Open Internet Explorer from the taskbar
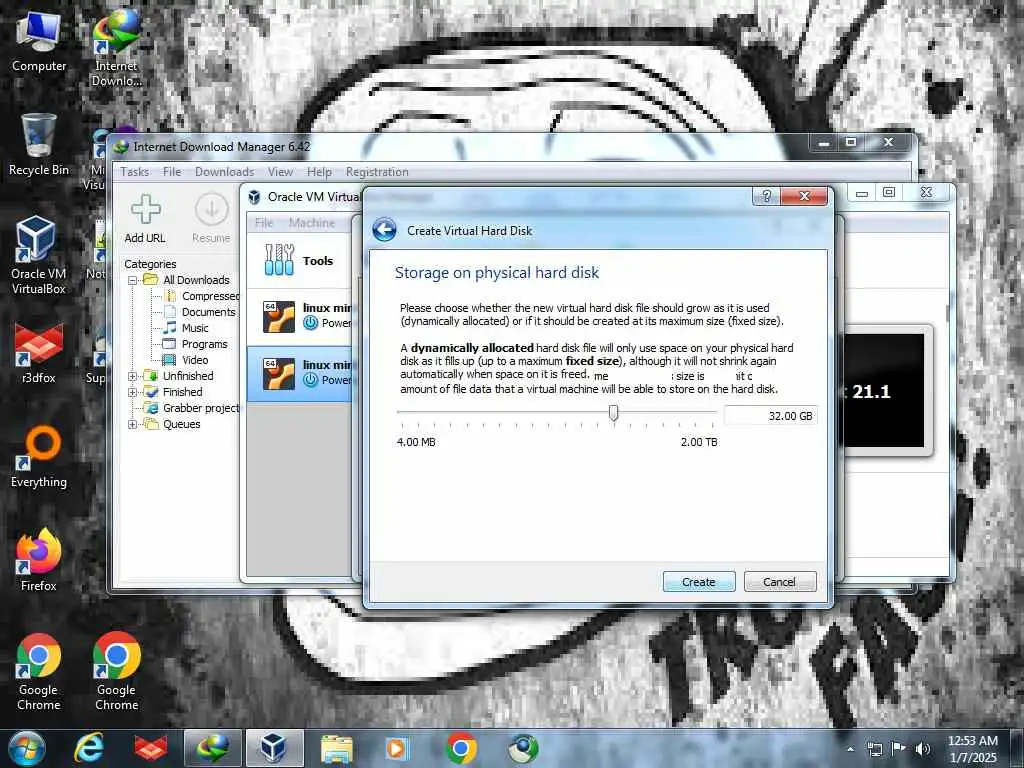The width and height of the screenshot is (1024, 768). coord(88,748)
